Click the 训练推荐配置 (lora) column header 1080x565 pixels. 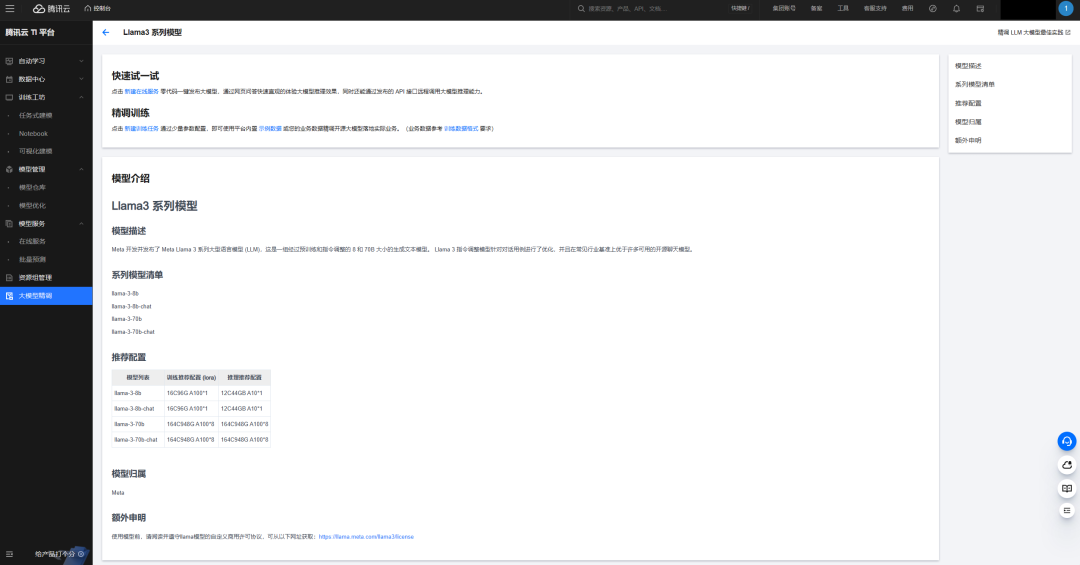[191, 378]
